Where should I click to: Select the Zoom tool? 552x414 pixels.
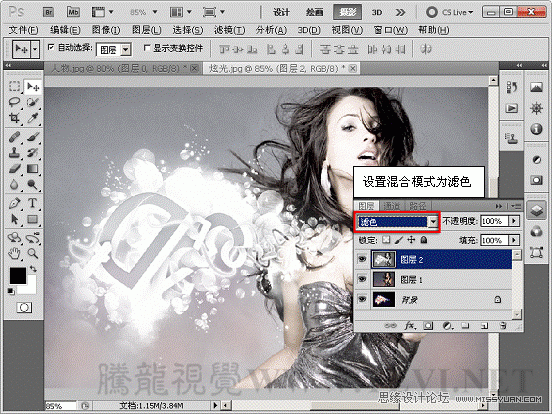point(33,253)
